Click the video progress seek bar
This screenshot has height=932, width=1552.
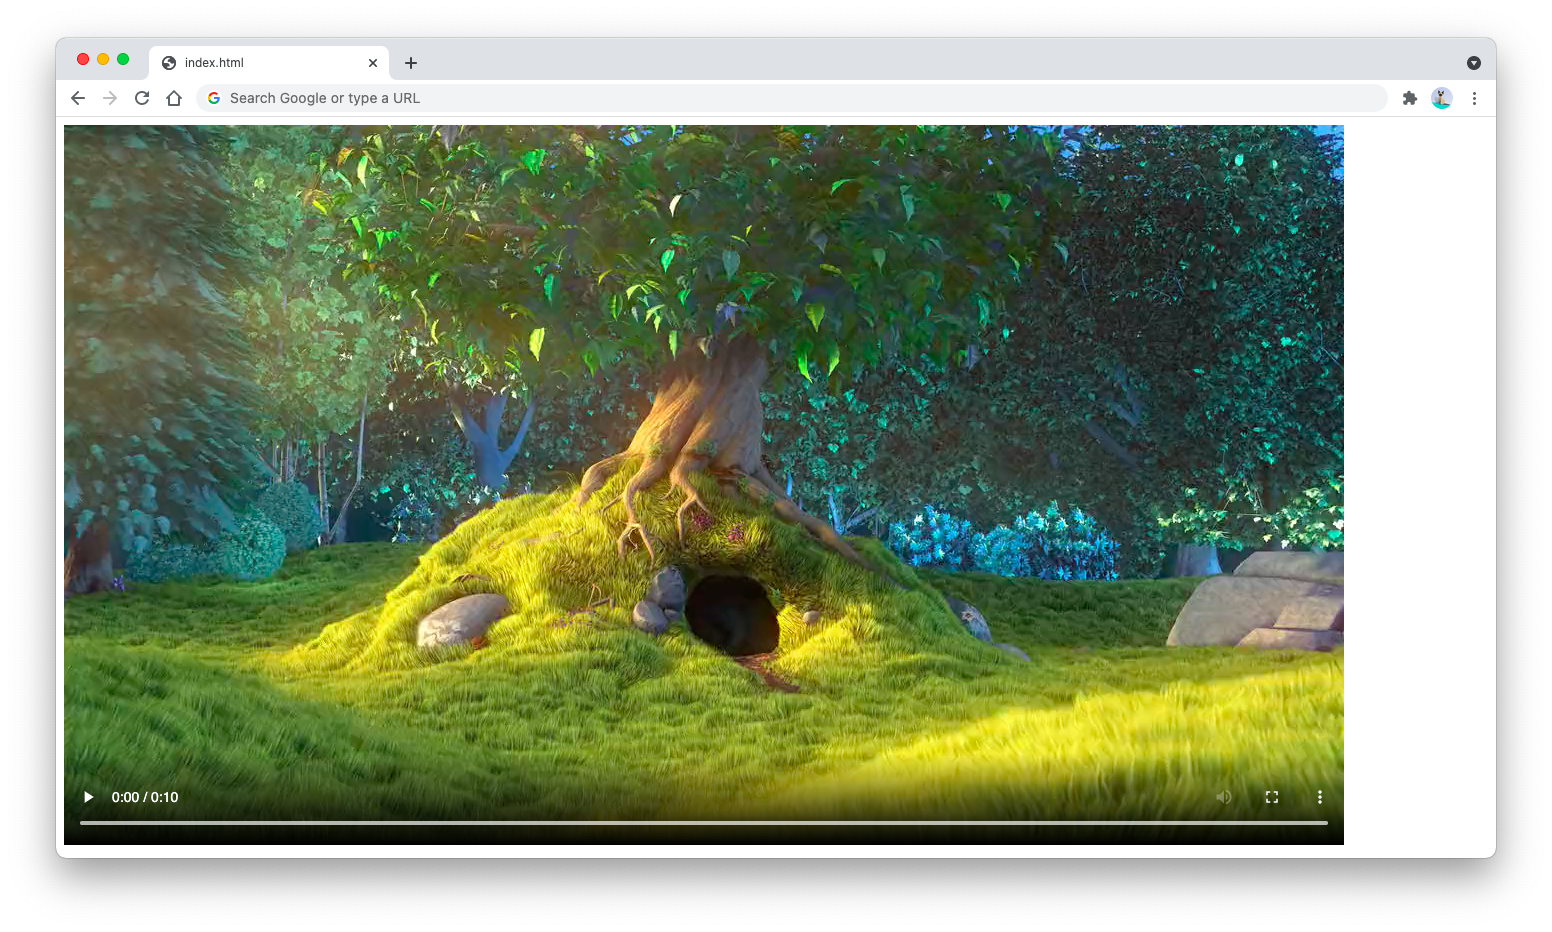click(704, 823)
